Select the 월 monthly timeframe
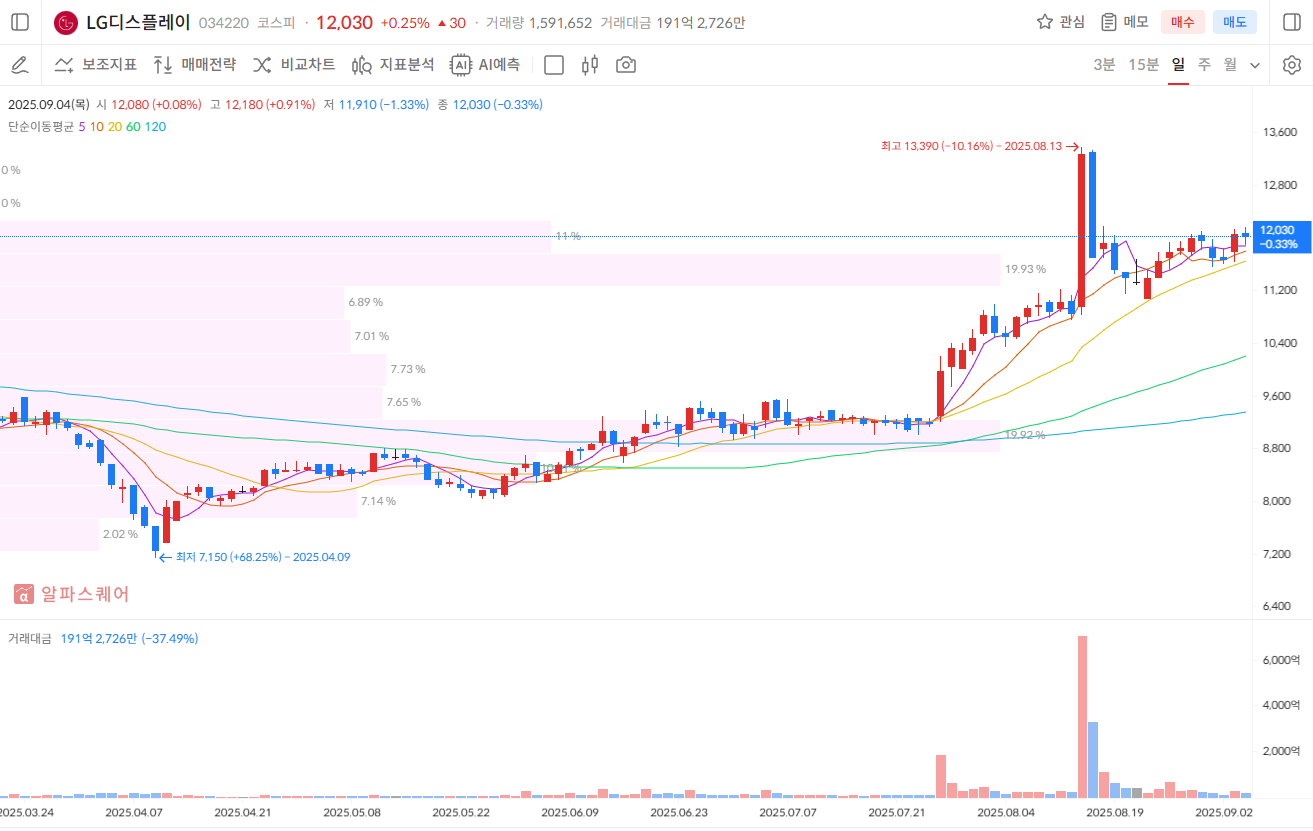 coord(1230,65)
